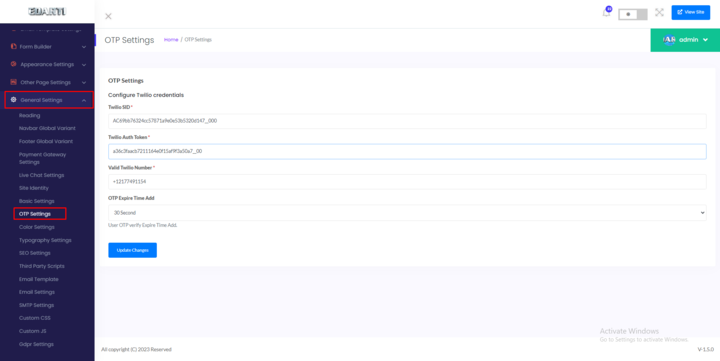Click the fullscreen expand icon
720x361 pixels.
(659, 12)
